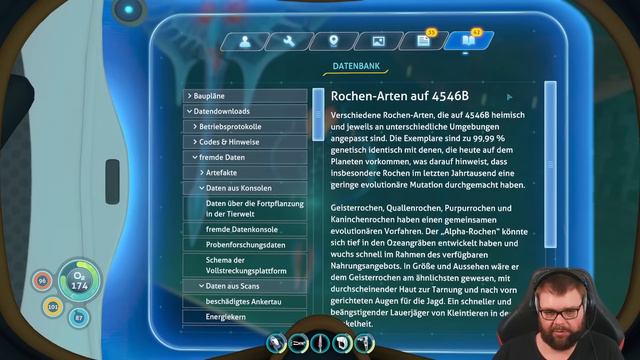Select the knife quick slot
Screen dimensions: 640x360
(320, 344)
